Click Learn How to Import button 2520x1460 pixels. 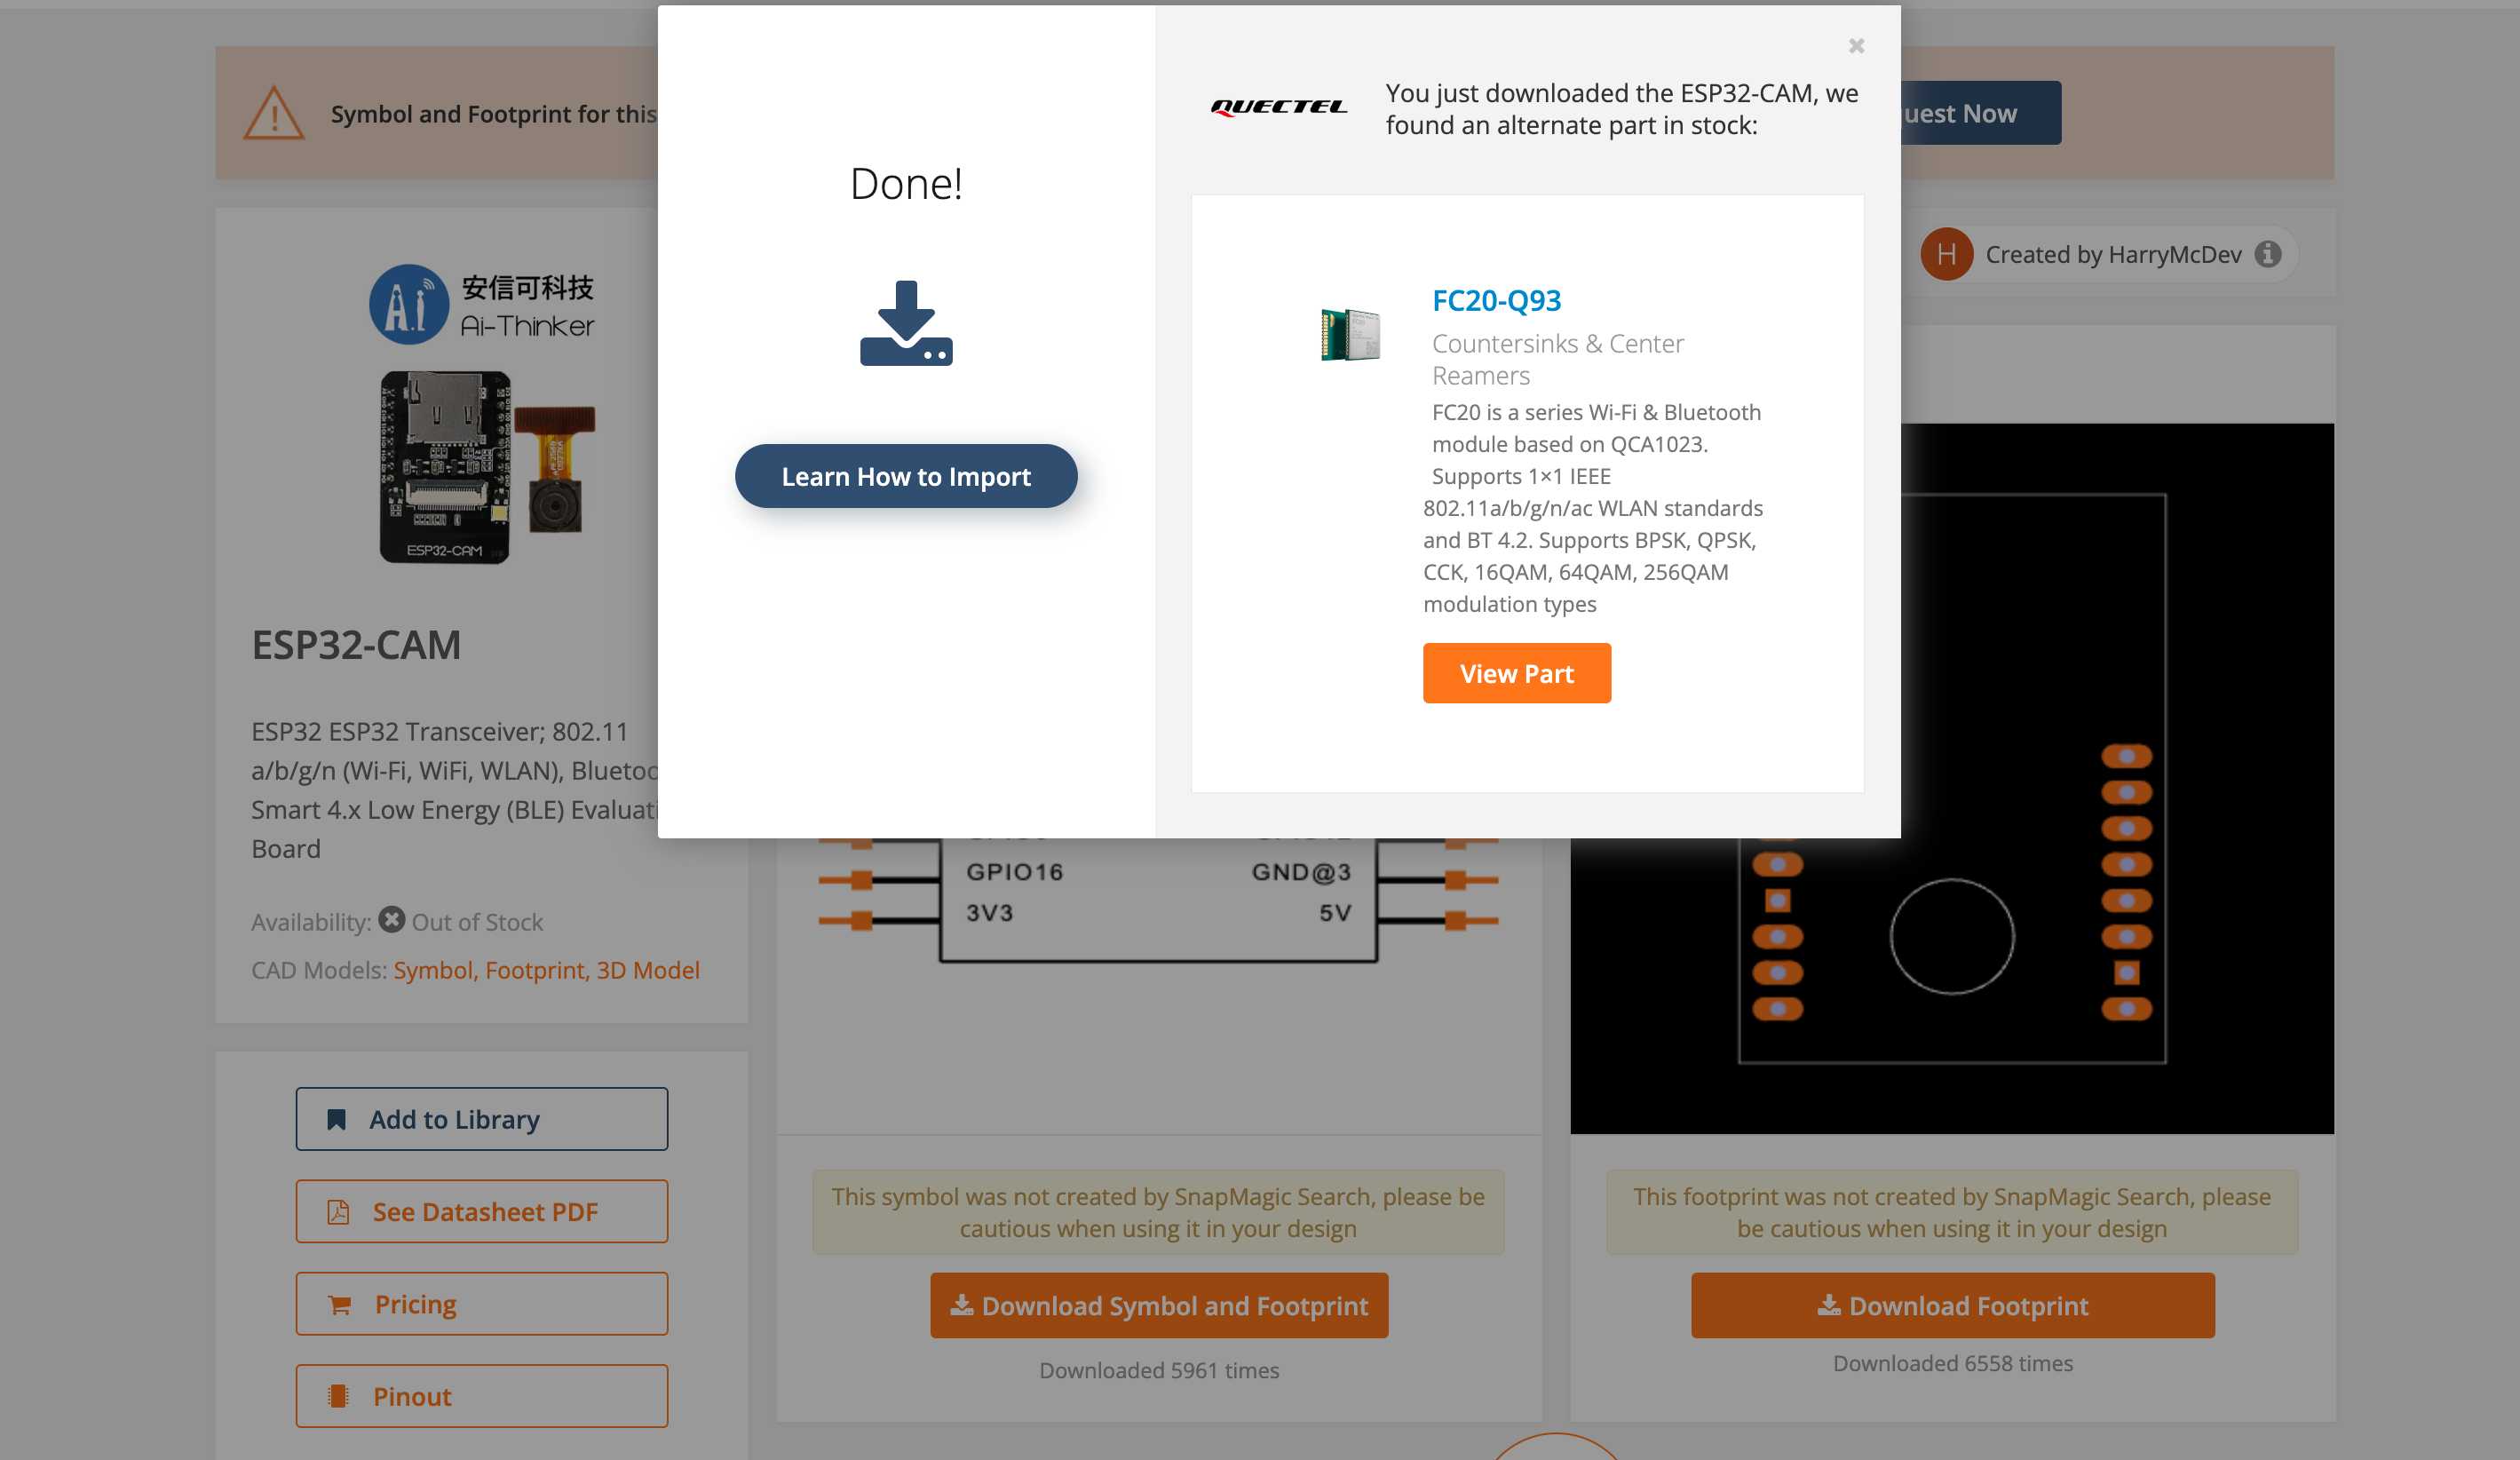(906, 476)
